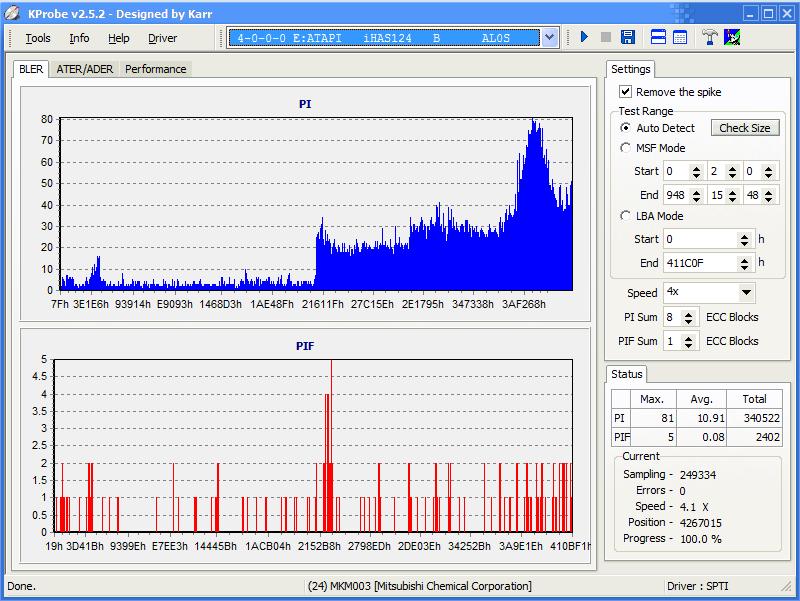Select the LBA Mode radio button

pyautogui.click(x=626, y=216)
